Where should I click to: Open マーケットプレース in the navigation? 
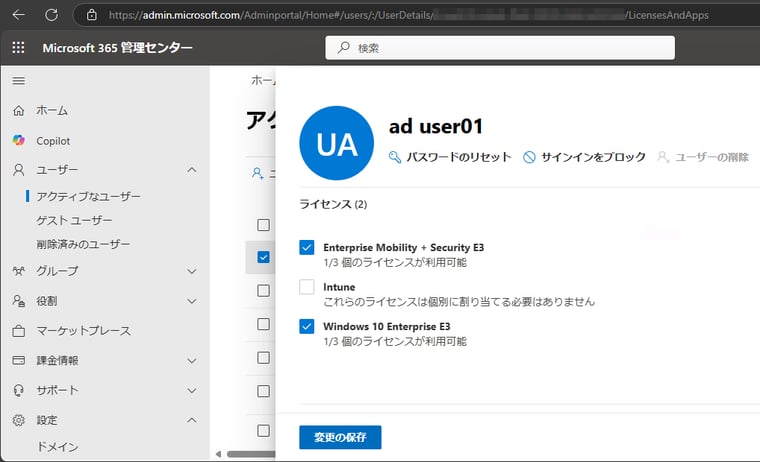(x=83, y=331)
